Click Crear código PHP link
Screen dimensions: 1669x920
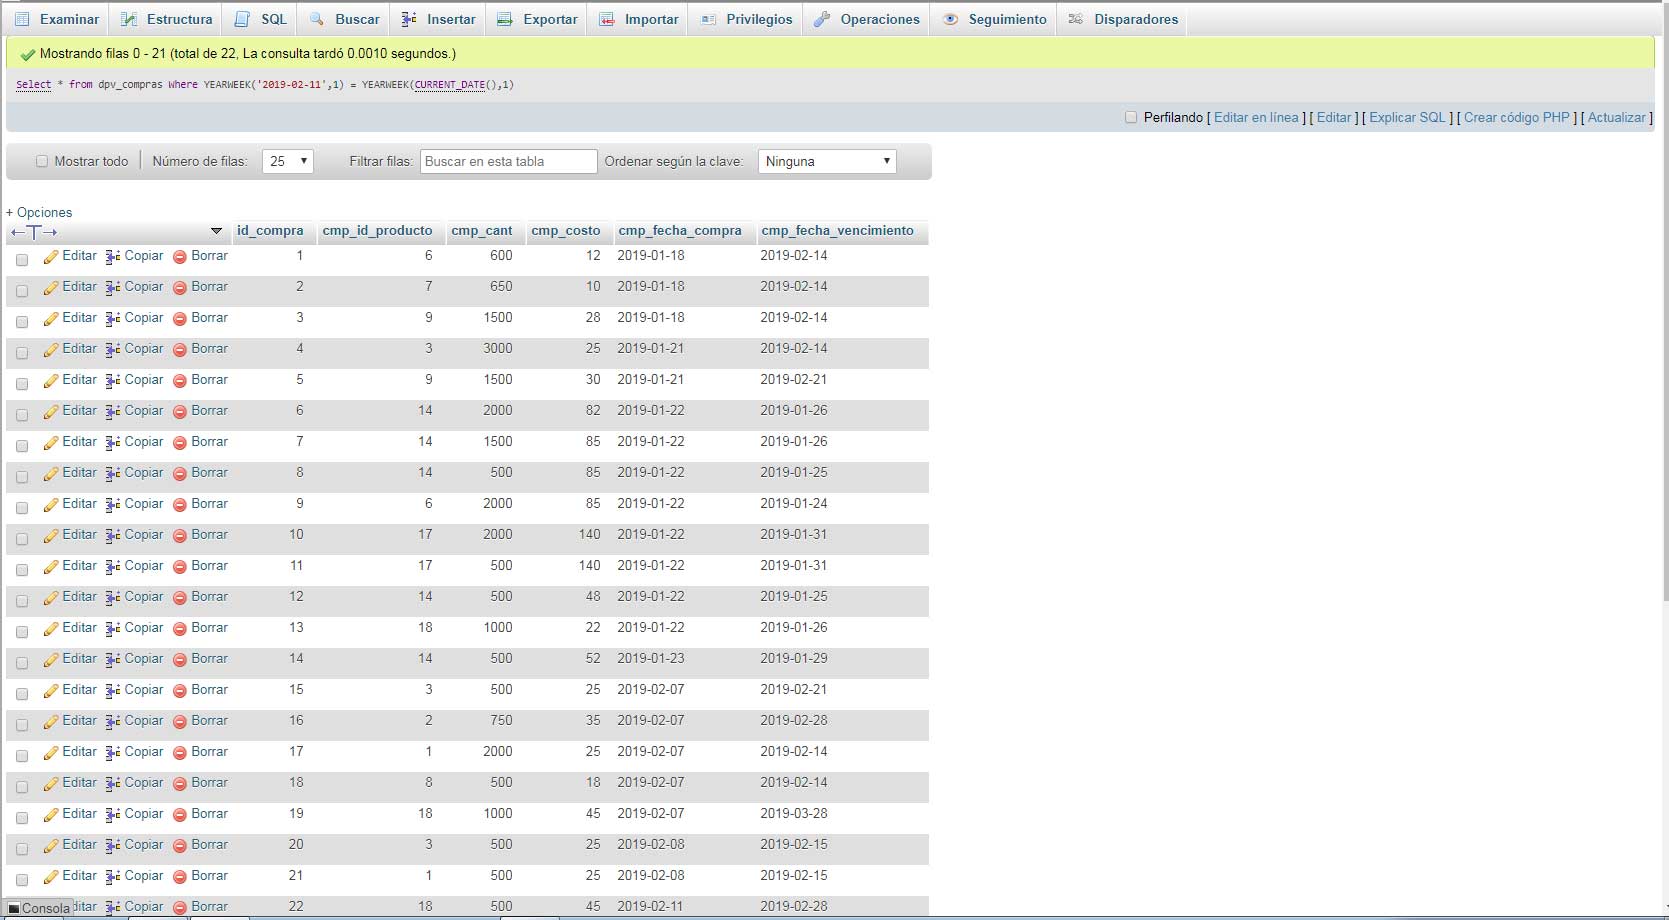(x=1517, y=117)
